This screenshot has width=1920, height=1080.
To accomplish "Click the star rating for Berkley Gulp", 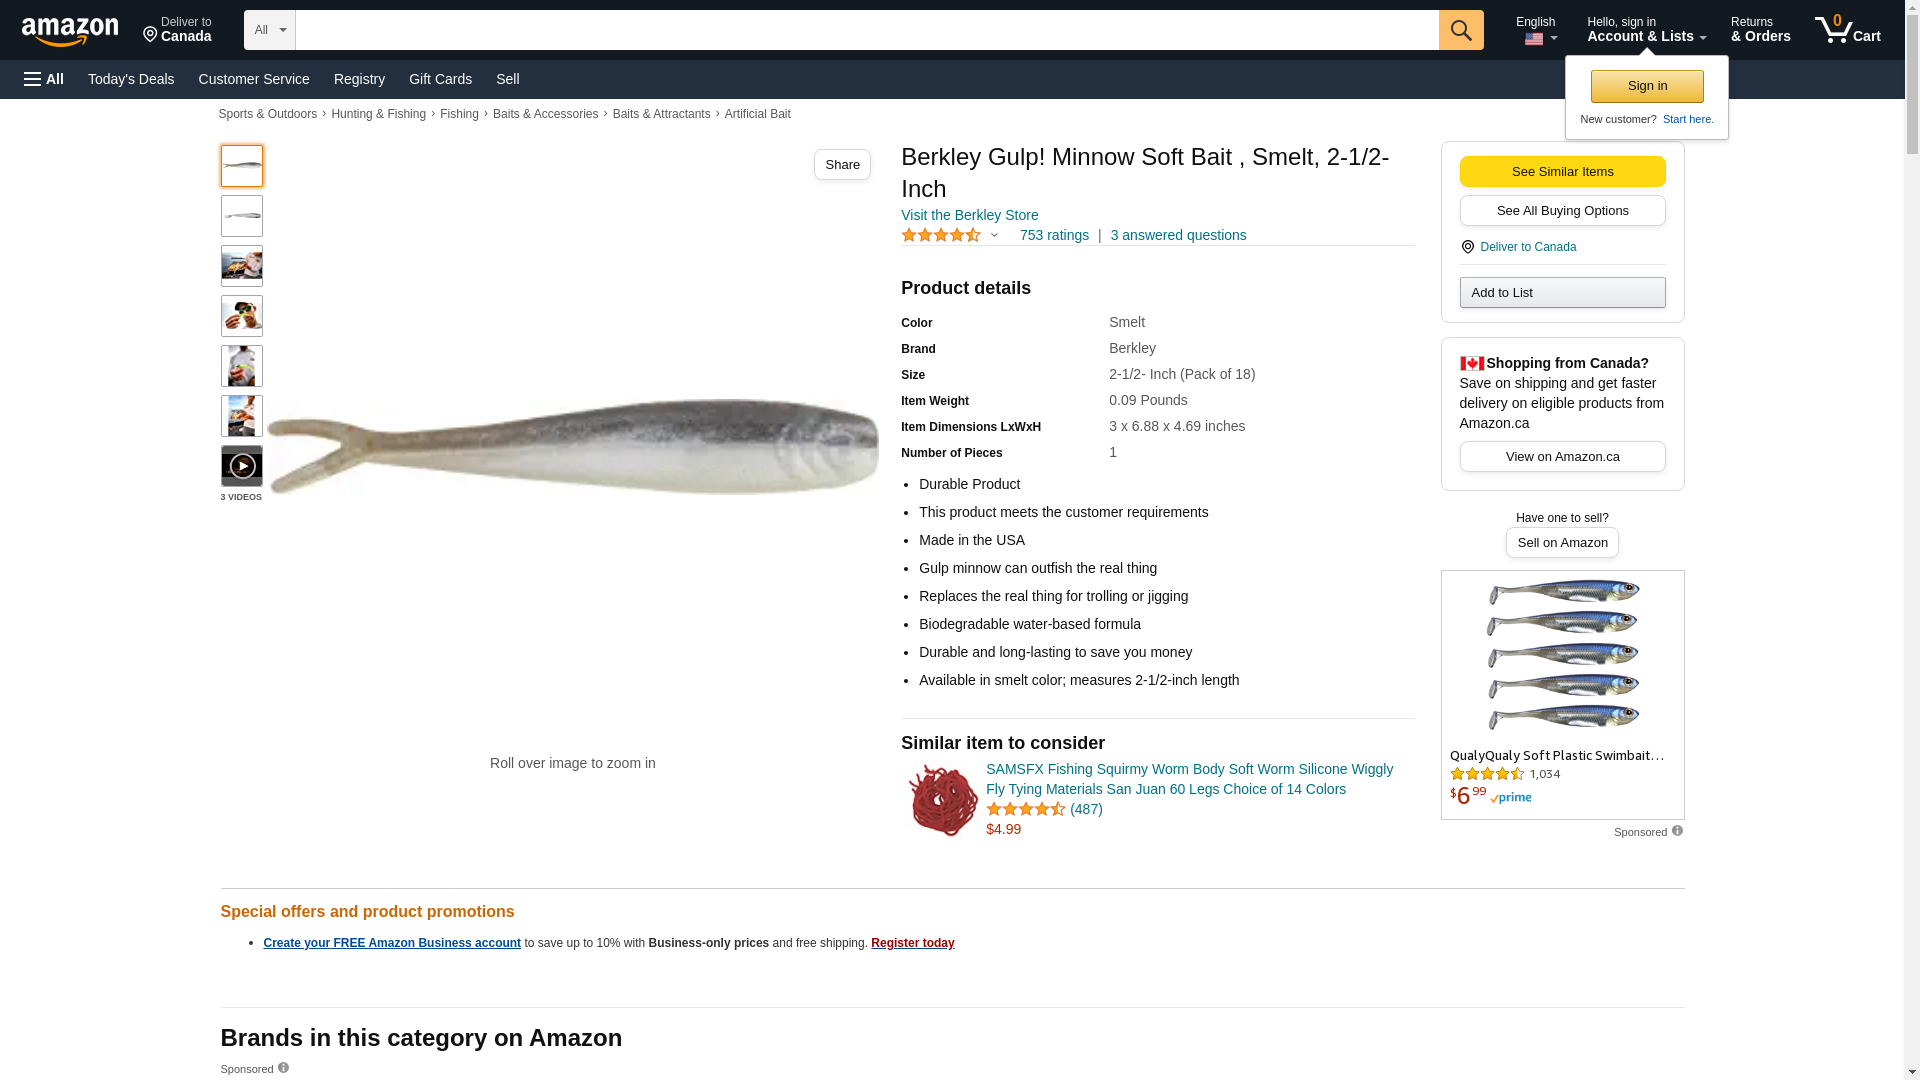I will coord(941,235).
